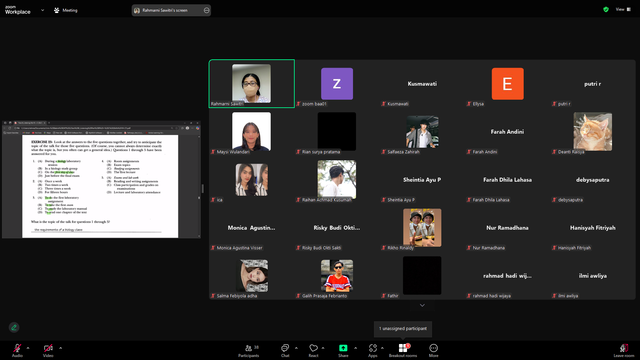Click the 1 unassigned participant tooltip
The image size is (640, 360).
(403, 329)
